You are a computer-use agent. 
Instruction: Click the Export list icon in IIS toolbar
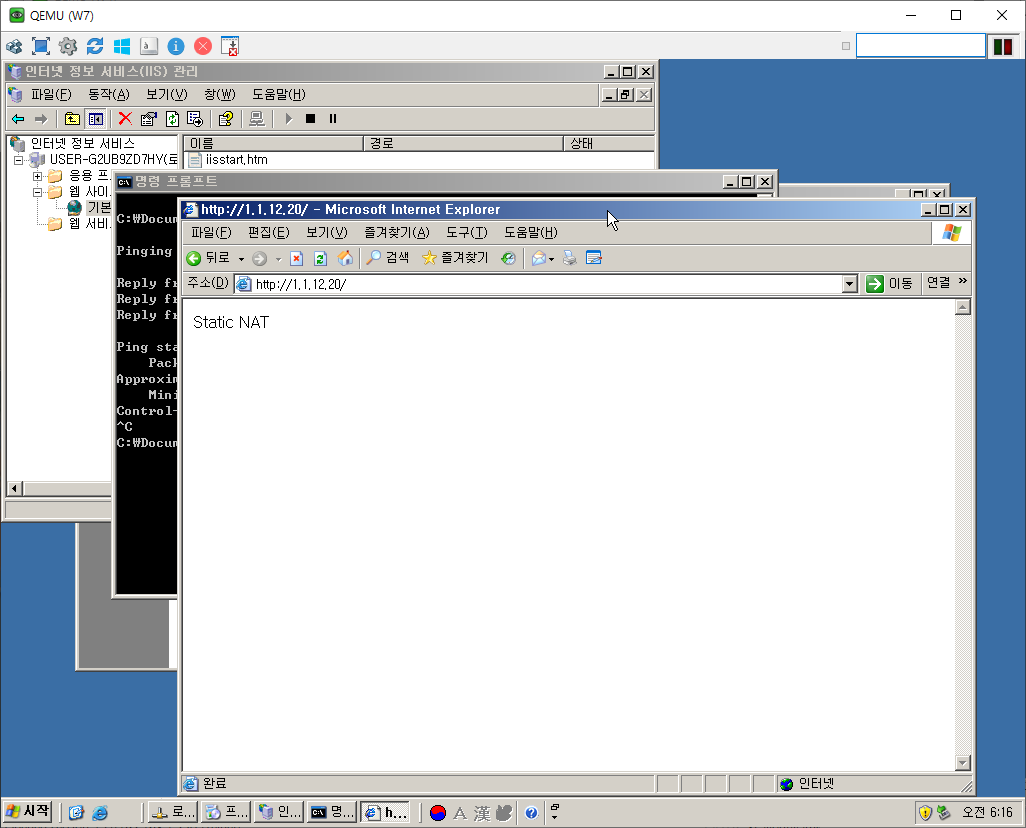(x=195, y=118)
